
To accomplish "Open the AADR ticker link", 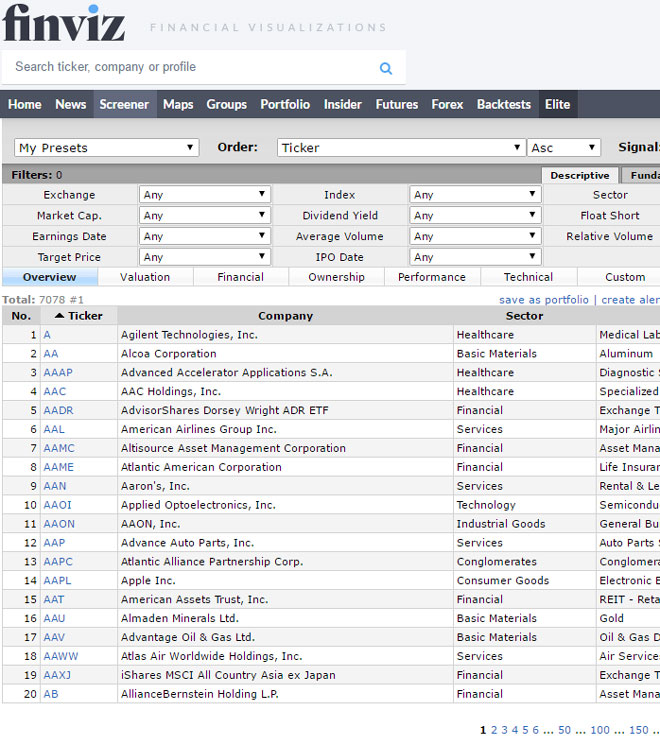I will click(x=58, y=410).
